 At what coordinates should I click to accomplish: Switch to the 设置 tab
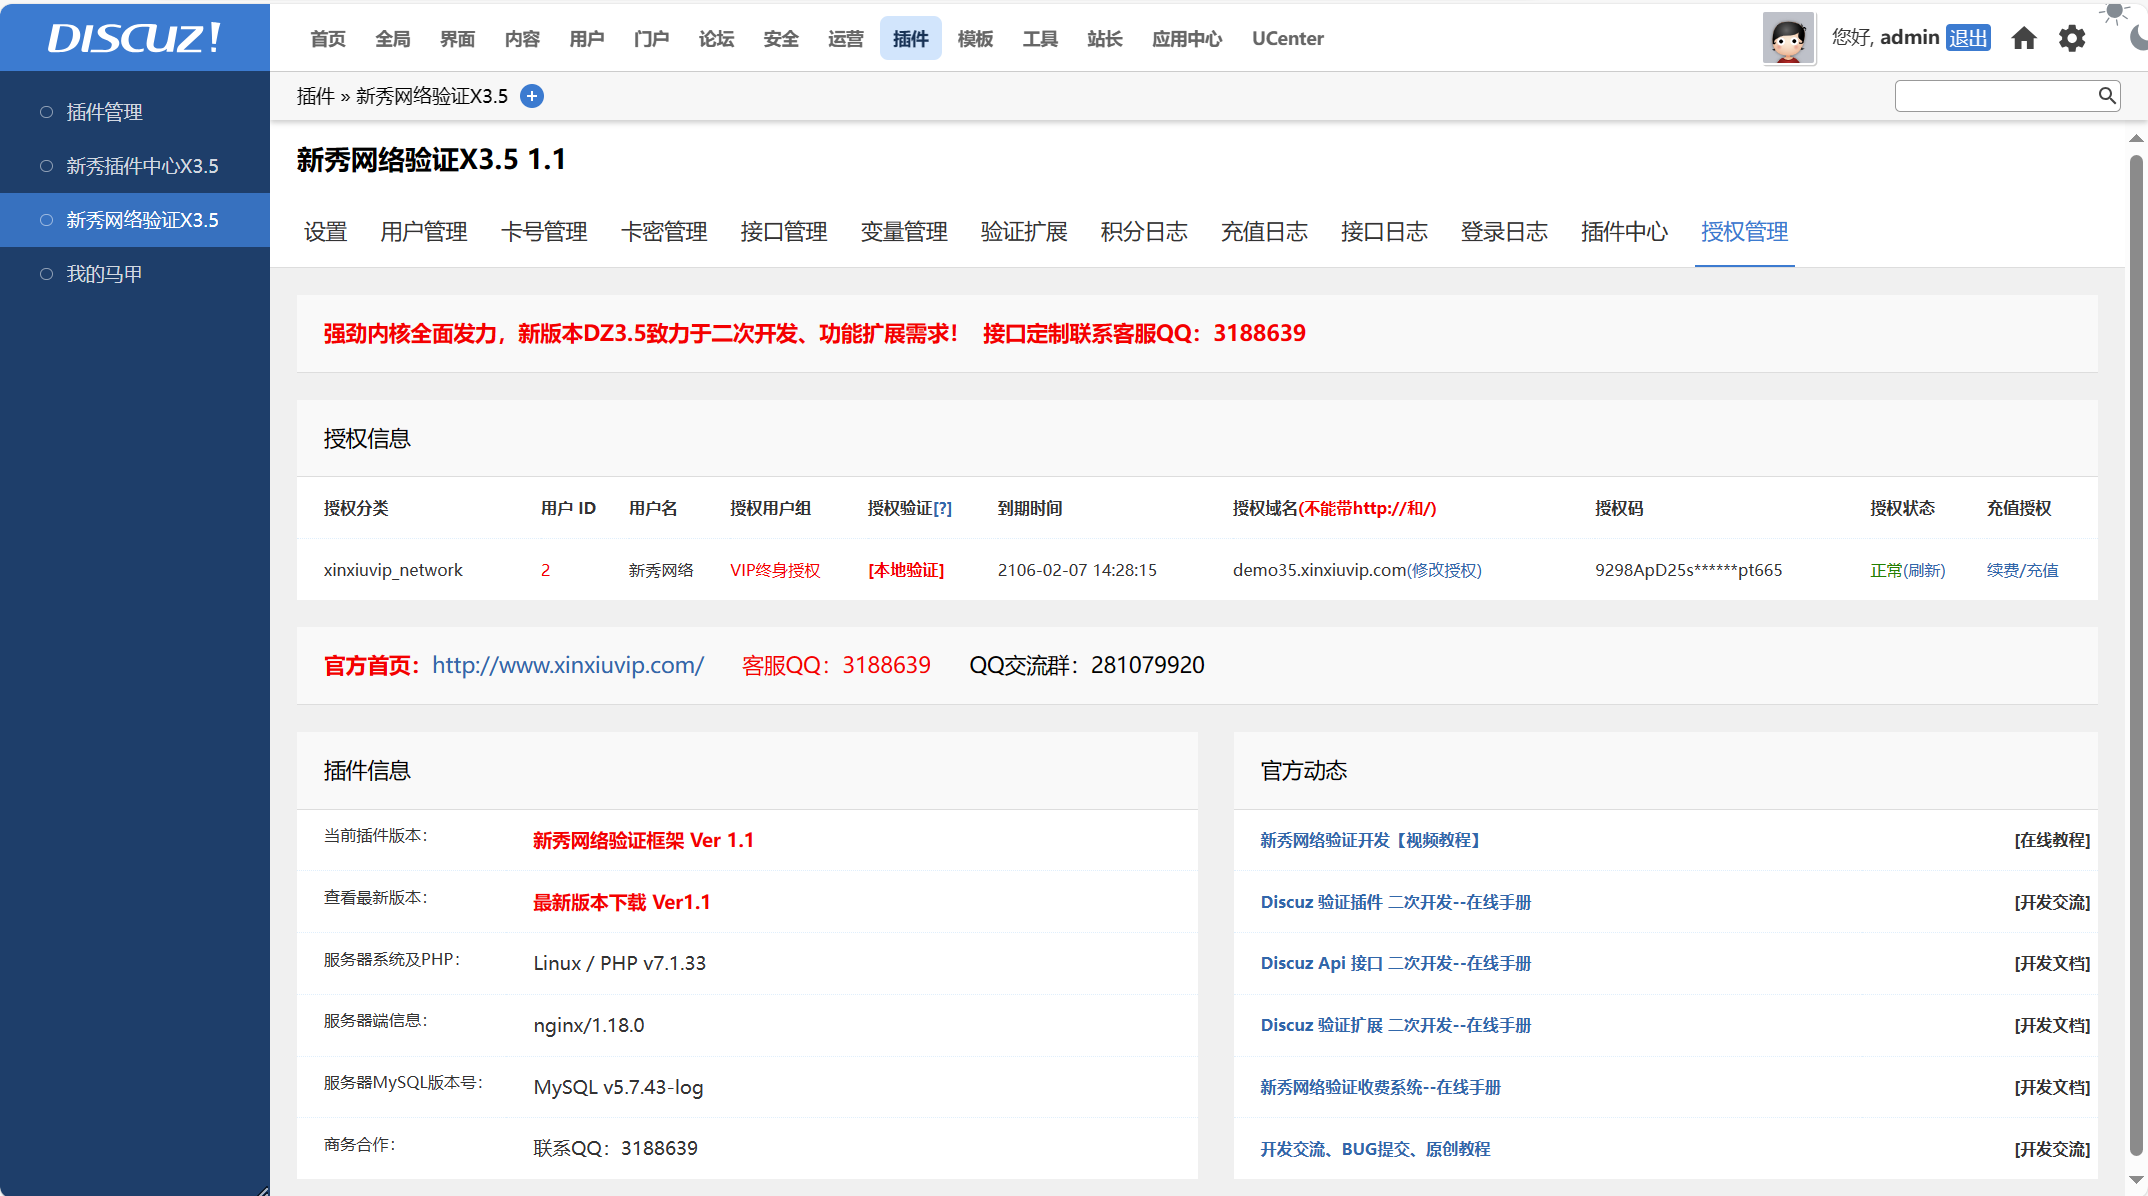coord(325,232)
